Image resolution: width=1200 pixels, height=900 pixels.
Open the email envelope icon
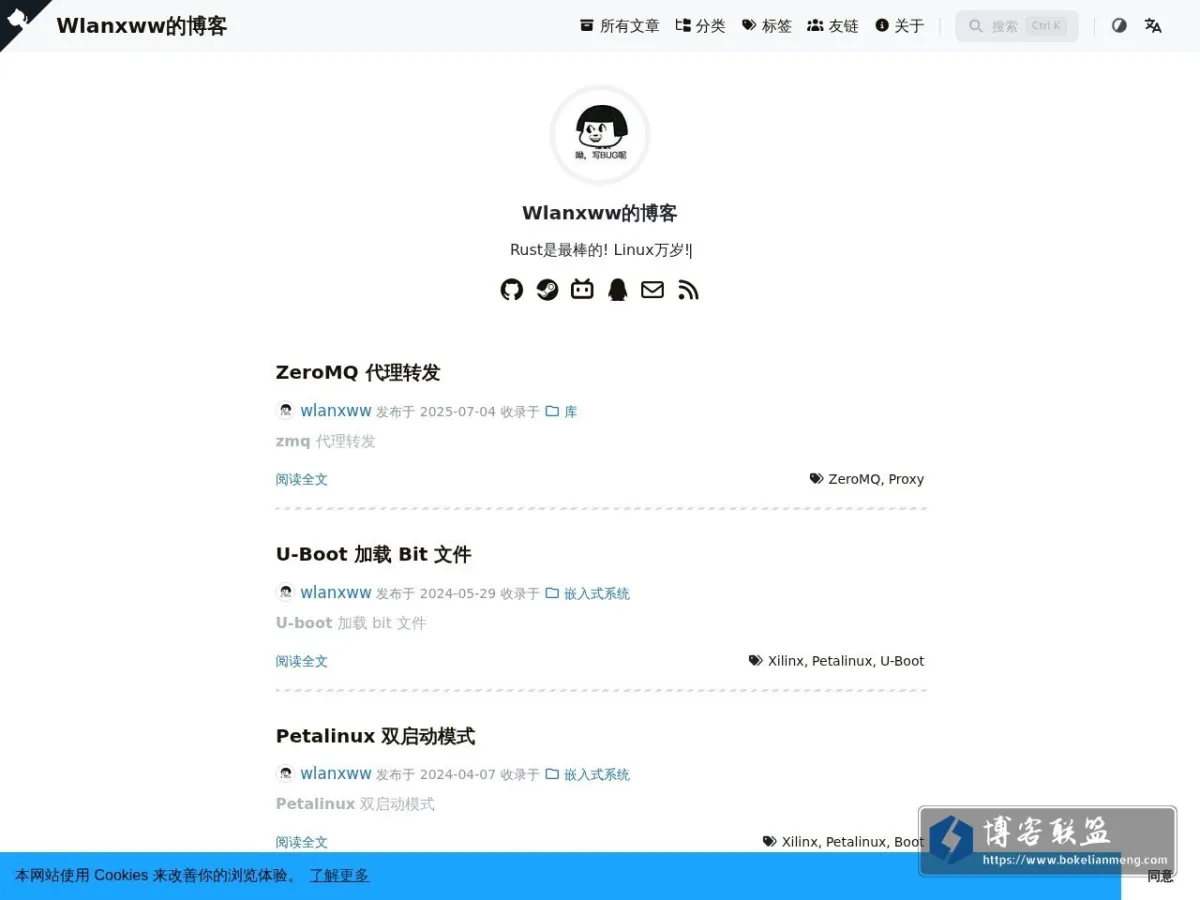click(x=652, y=290)
